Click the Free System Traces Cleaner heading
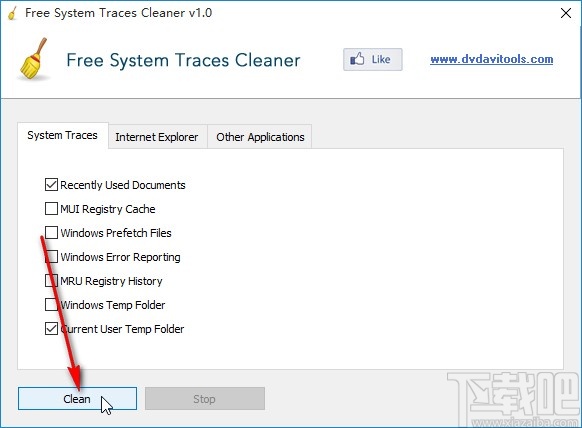582x428 pixels. click(x=183, y=60)
